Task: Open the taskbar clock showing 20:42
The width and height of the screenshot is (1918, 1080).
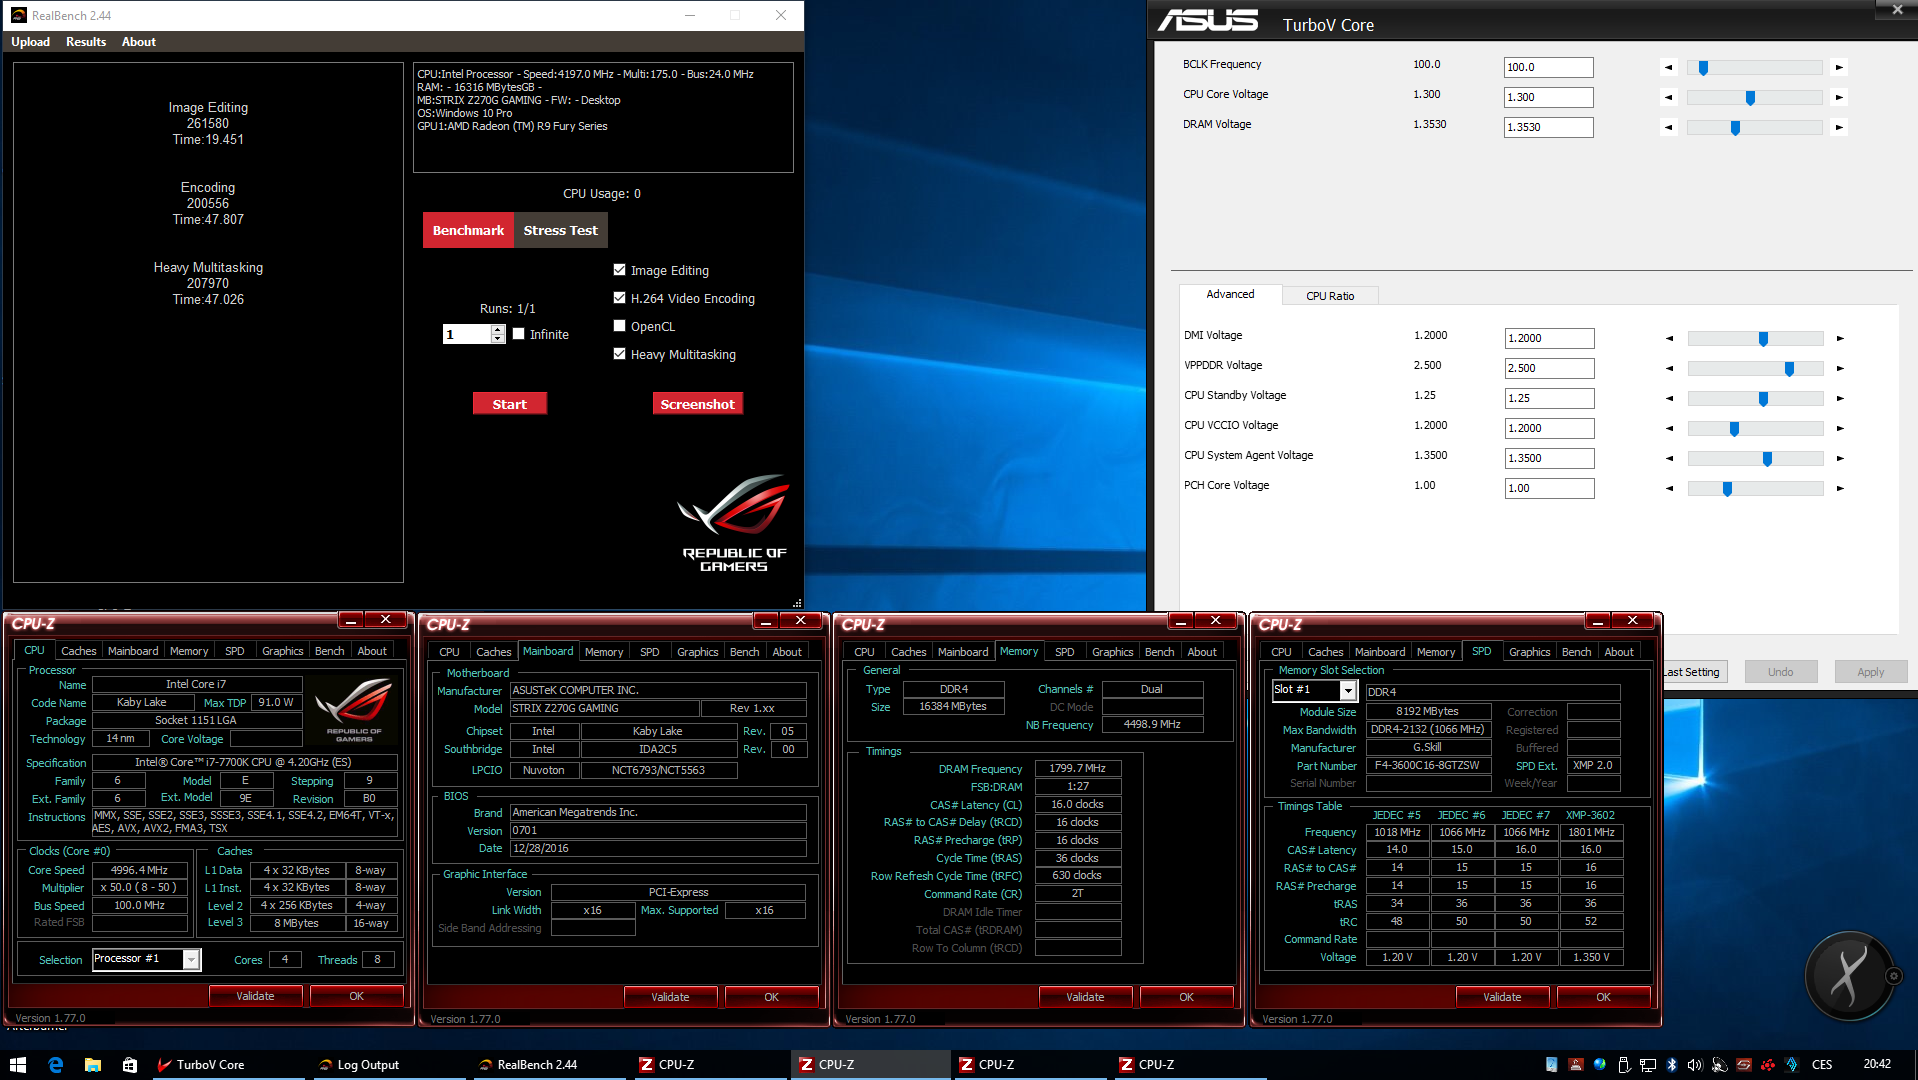Action: click(1877, 1064)
